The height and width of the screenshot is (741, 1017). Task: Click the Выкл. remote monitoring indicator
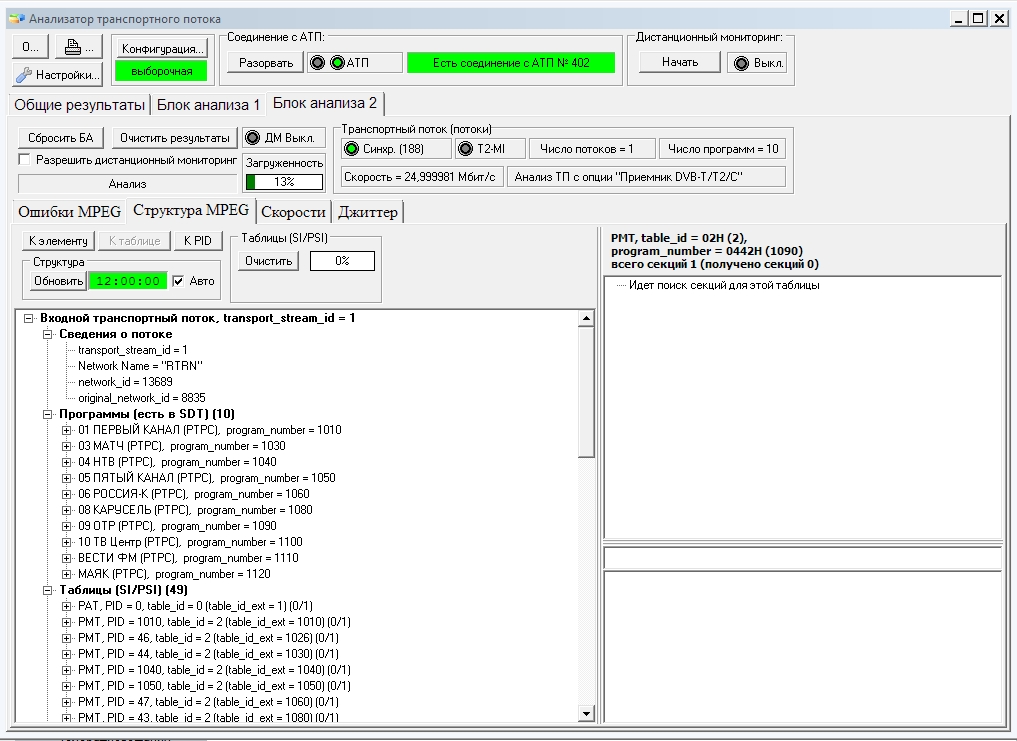742,63
